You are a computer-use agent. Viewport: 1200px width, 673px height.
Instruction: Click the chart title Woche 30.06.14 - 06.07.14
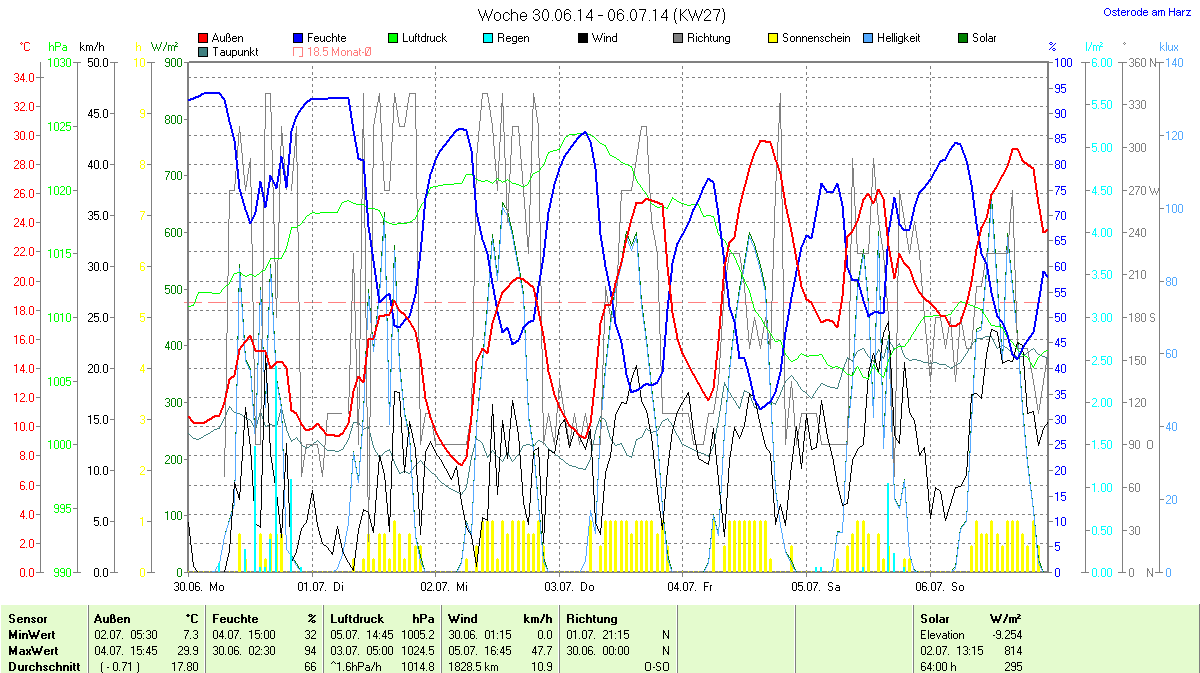coord(601,15)
